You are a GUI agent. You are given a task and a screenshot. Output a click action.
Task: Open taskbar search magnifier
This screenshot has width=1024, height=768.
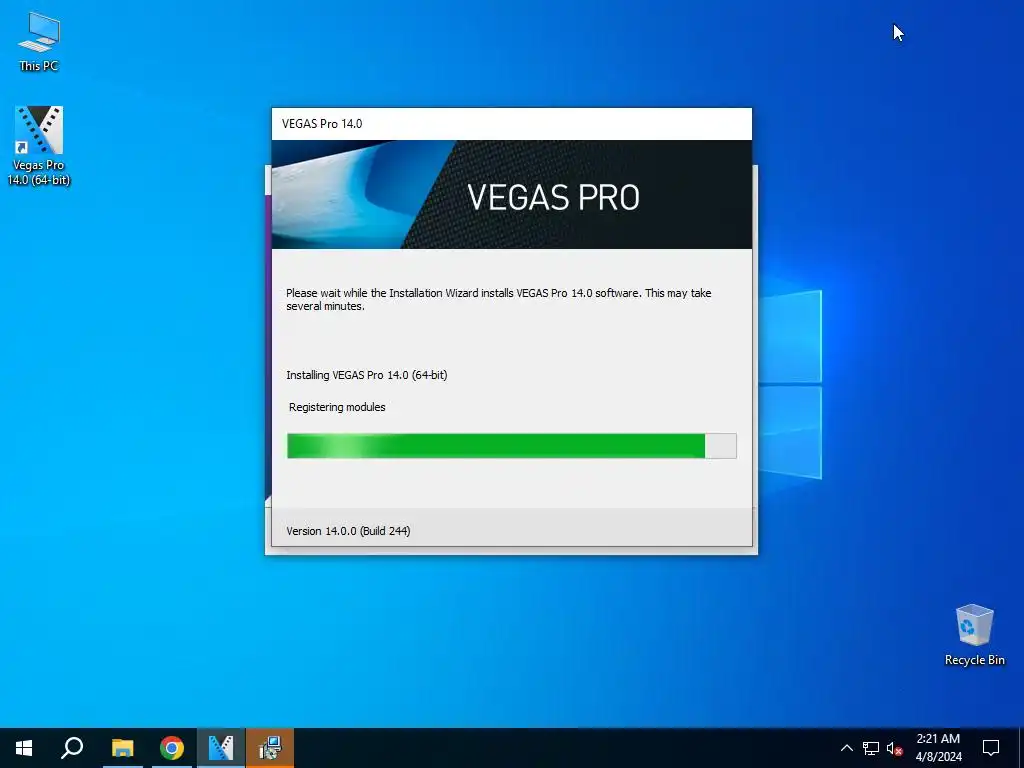[x=72, y=748]
